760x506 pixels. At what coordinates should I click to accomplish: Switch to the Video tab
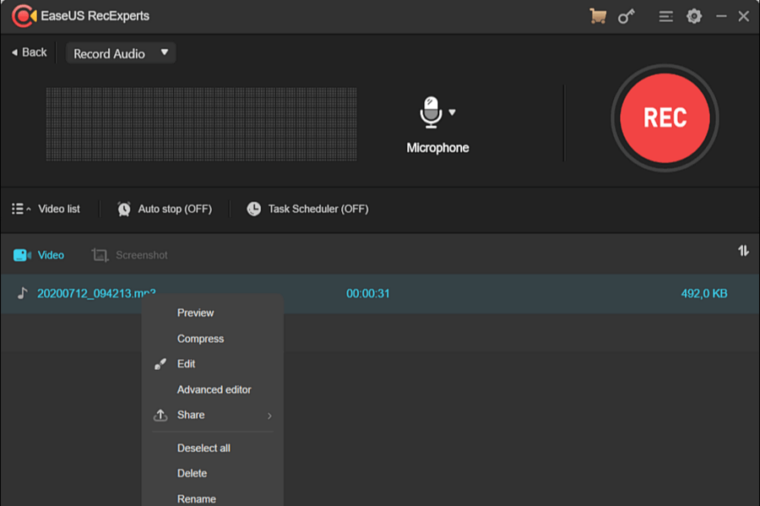39,255
